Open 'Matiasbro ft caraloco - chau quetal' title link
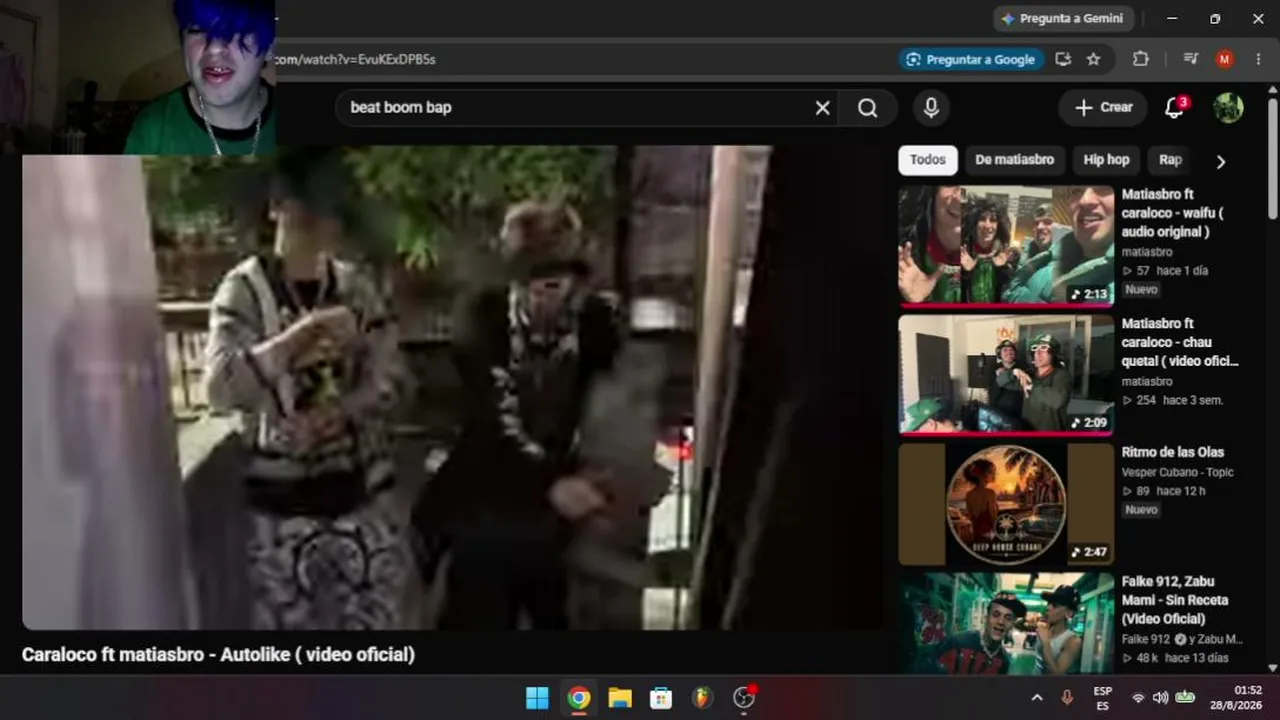The image size is (1280, 720). 1180,342
